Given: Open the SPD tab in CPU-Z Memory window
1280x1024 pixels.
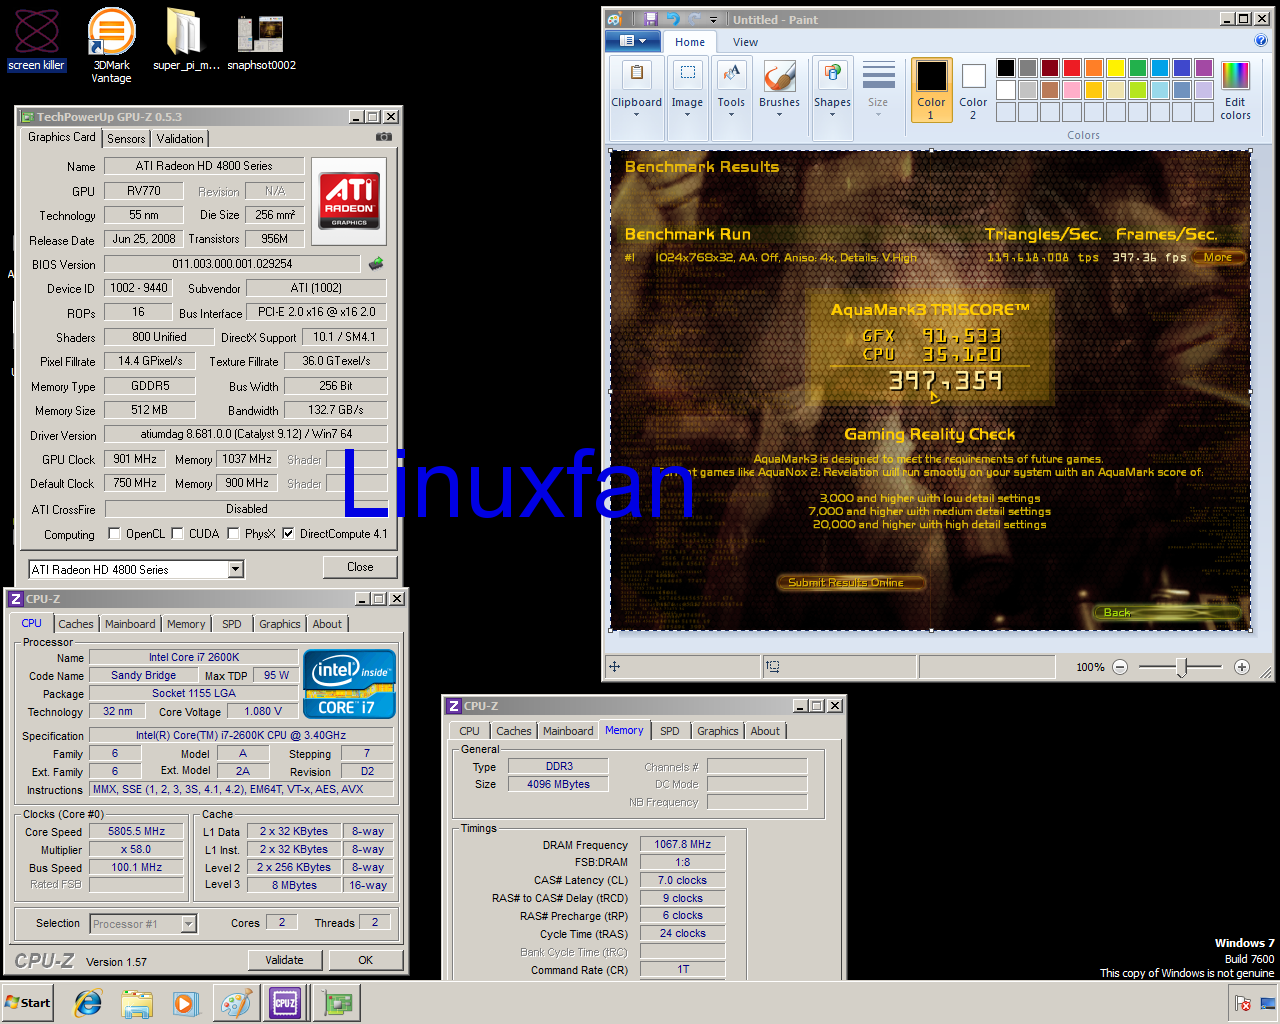Looking at the screenshot, I should click(670, 731).
